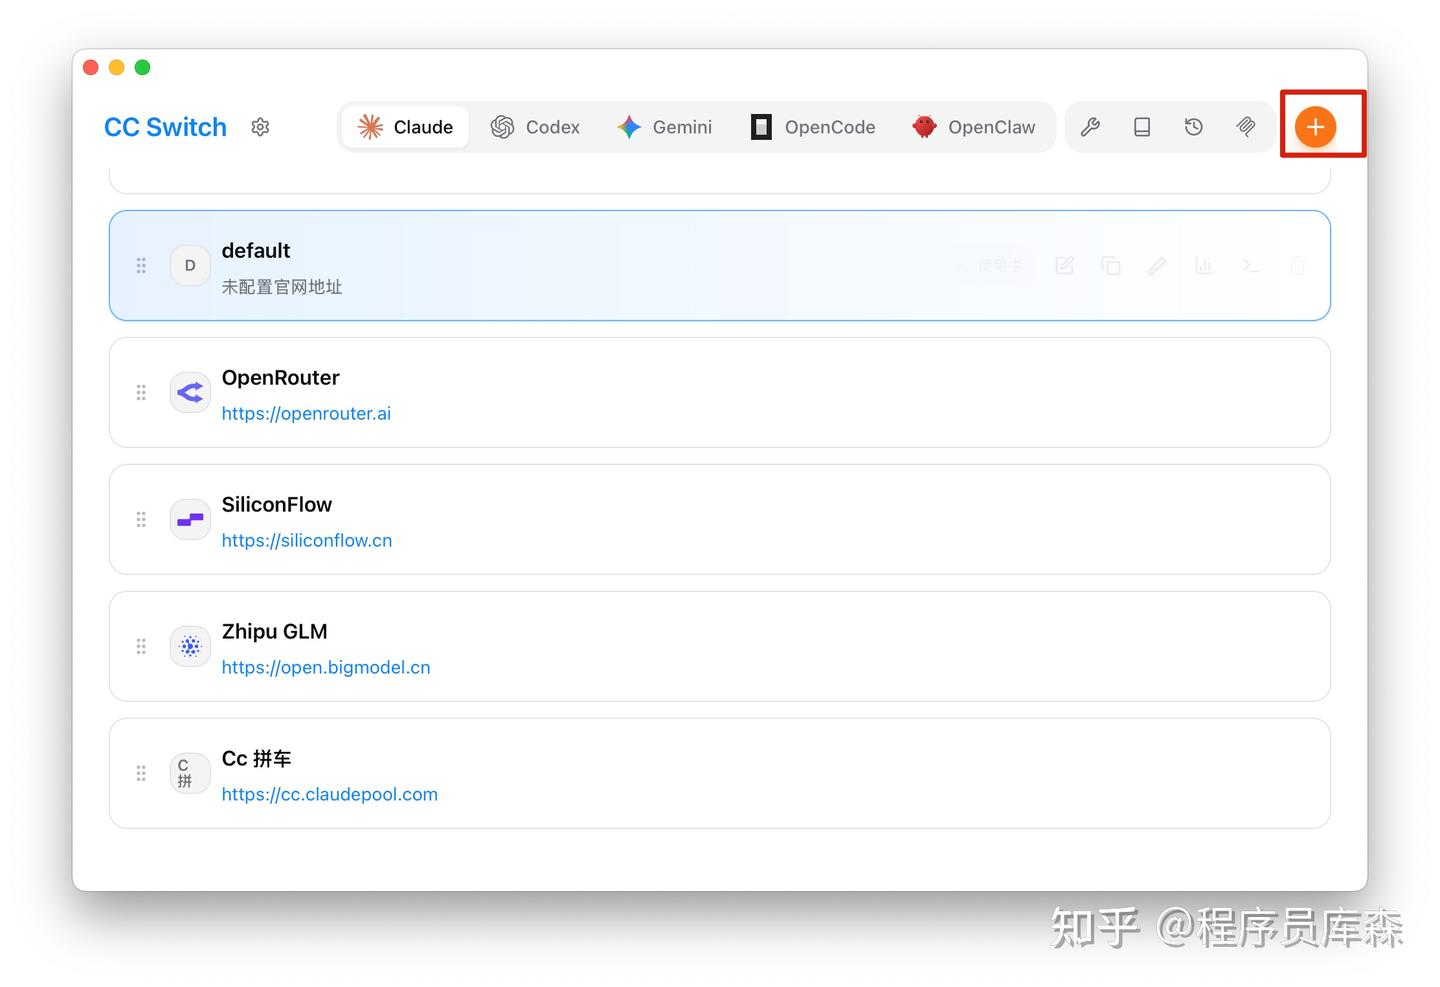This screenshot has width=1440, height=987.
Task: Select the 'default' provider name
Action: pyautogui.click(x=256, y=251)
